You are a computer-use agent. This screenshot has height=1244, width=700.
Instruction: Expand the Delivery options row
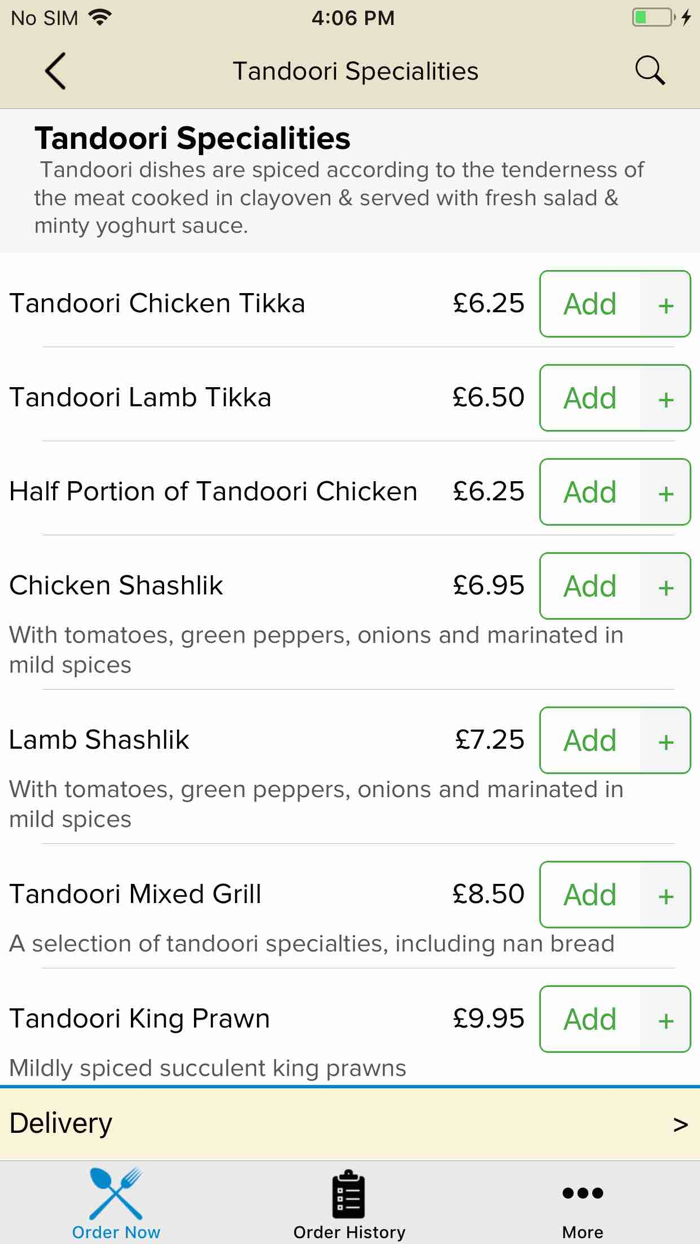[x=350, y=1123]
